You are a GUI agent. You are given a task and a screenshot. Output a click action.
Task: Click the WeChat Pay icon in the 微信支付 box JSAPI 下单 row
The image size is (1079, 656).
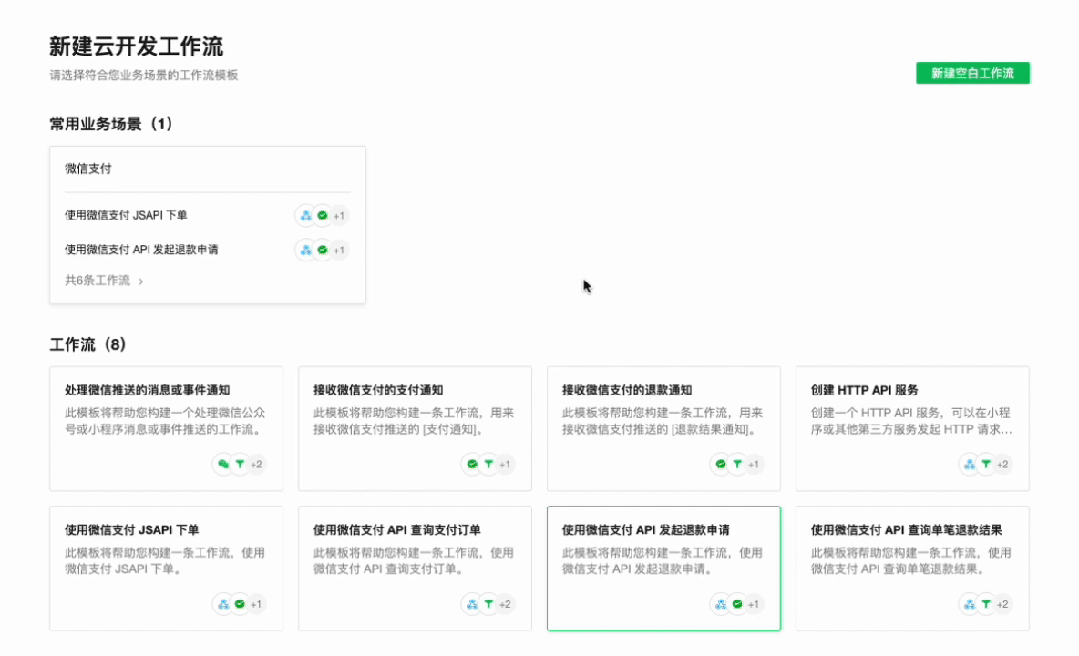323,215
